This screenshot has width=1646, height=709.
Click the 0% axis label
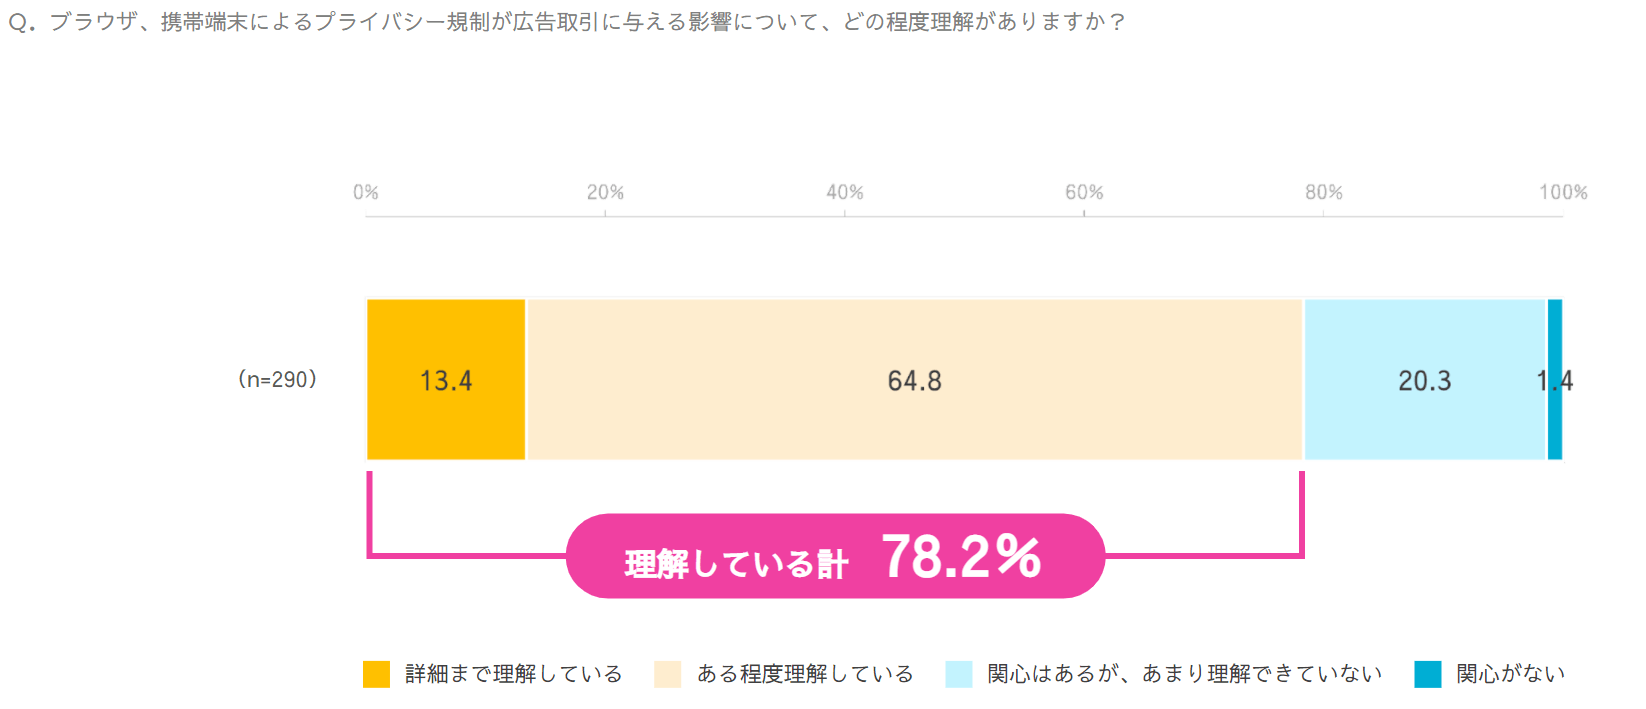click(x=366, y=192)
